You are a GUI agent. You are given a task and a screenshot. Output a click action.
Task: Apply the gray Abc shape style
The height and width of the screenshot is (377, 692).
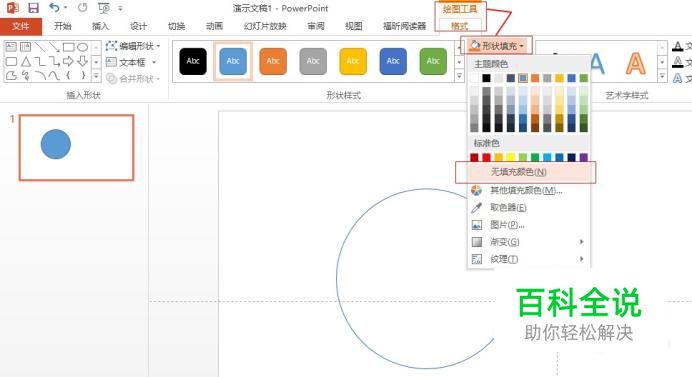[x=313, y=61]
